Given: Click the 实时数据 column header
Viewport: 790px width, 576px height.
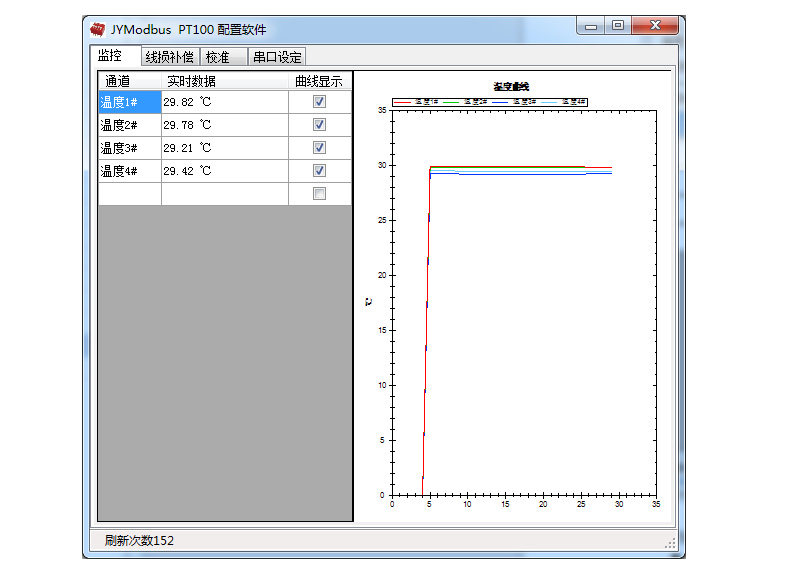Looking at the screenshot, I should pyautogui.click(x=224, y=81).
